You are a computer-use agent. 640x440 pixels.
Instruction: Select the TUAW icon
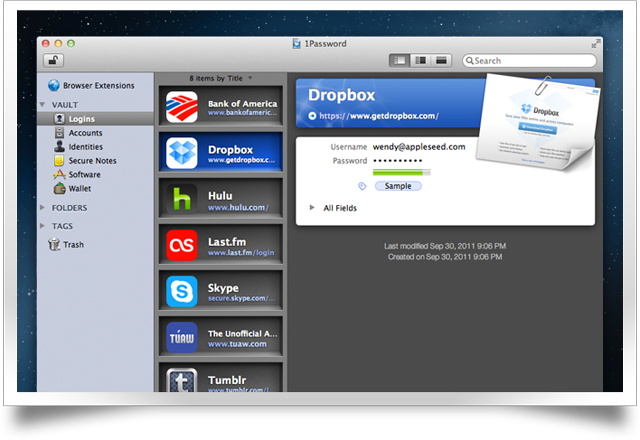182,338
